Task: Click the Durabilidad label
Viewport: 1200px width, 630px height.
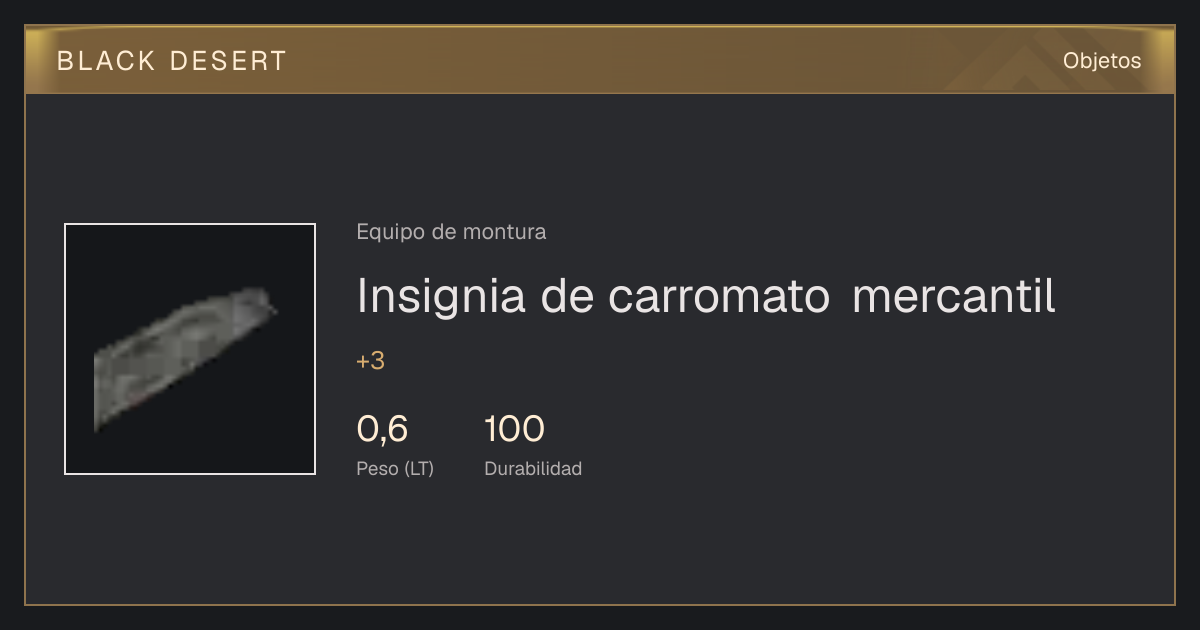Action: pyautogui.click(x=533, y=468)
